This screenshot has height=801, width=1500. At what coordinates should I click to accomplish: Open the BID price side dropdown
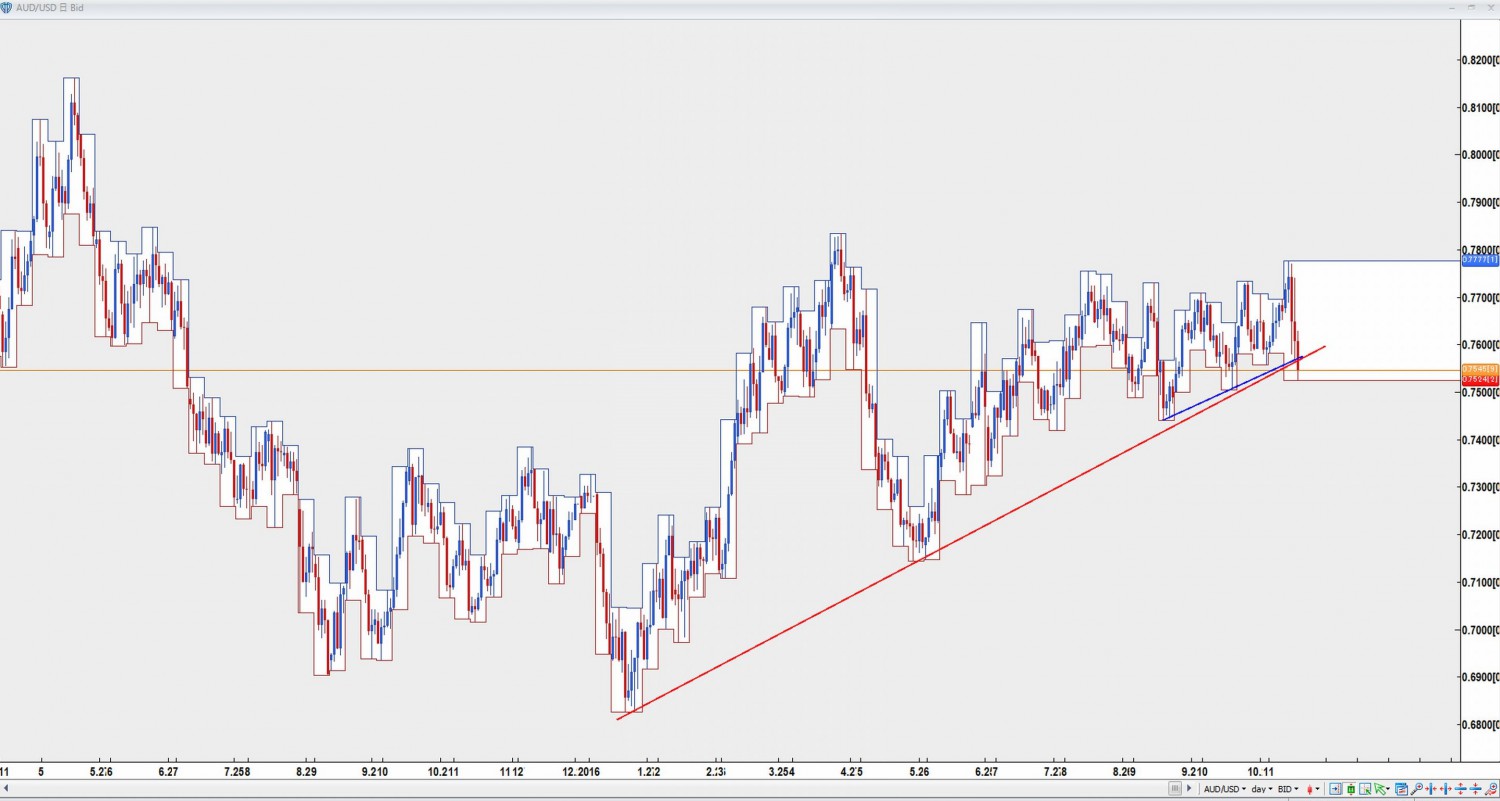pos(1288,789)
